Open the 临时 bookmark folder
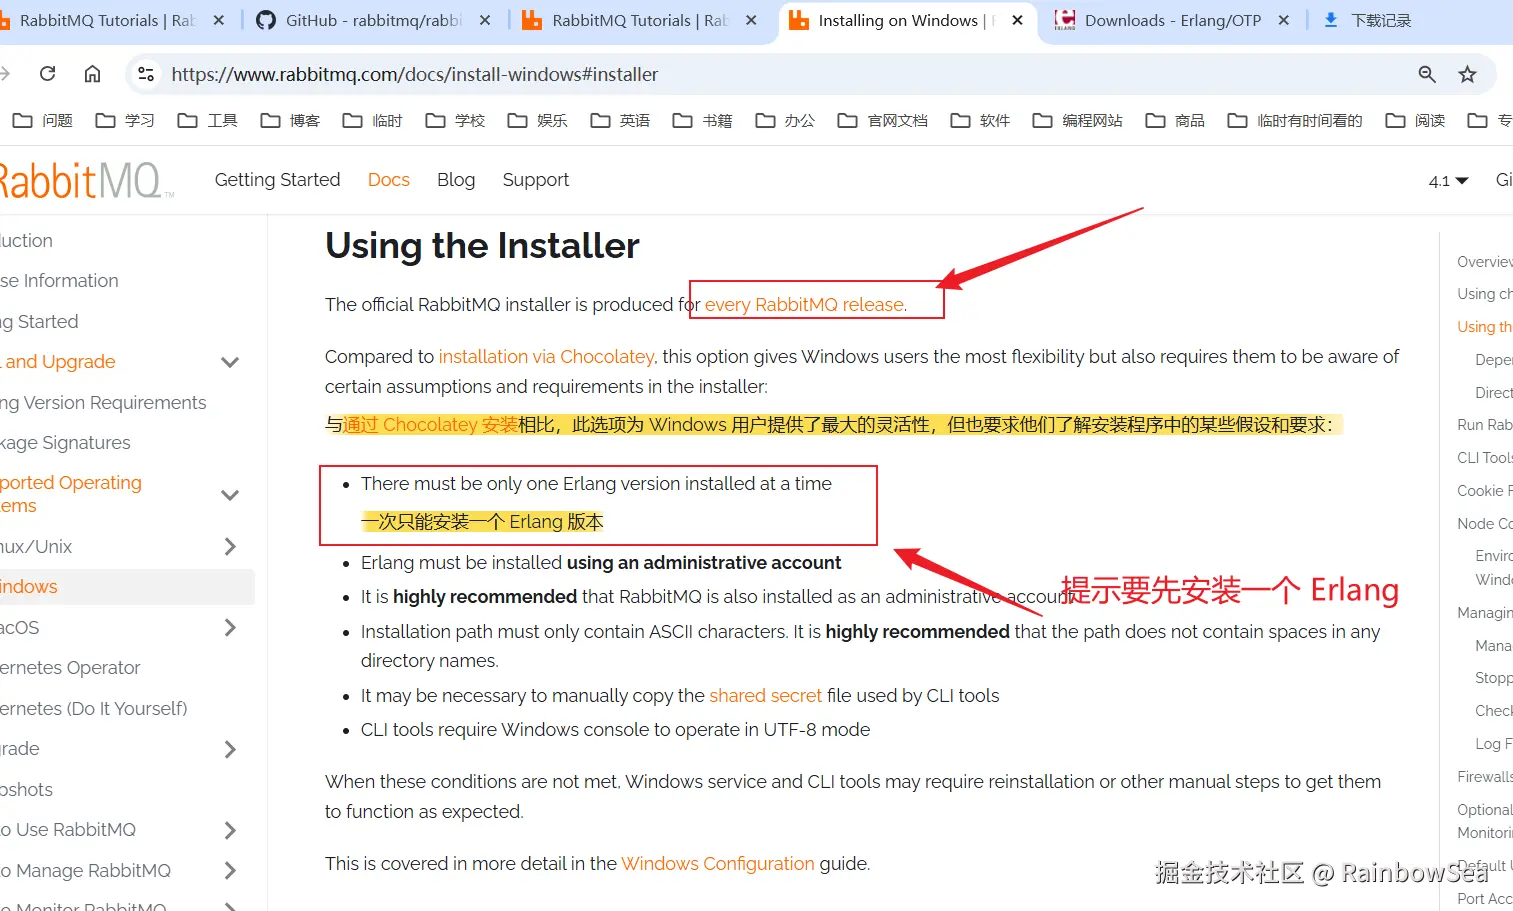 point(372,121)
